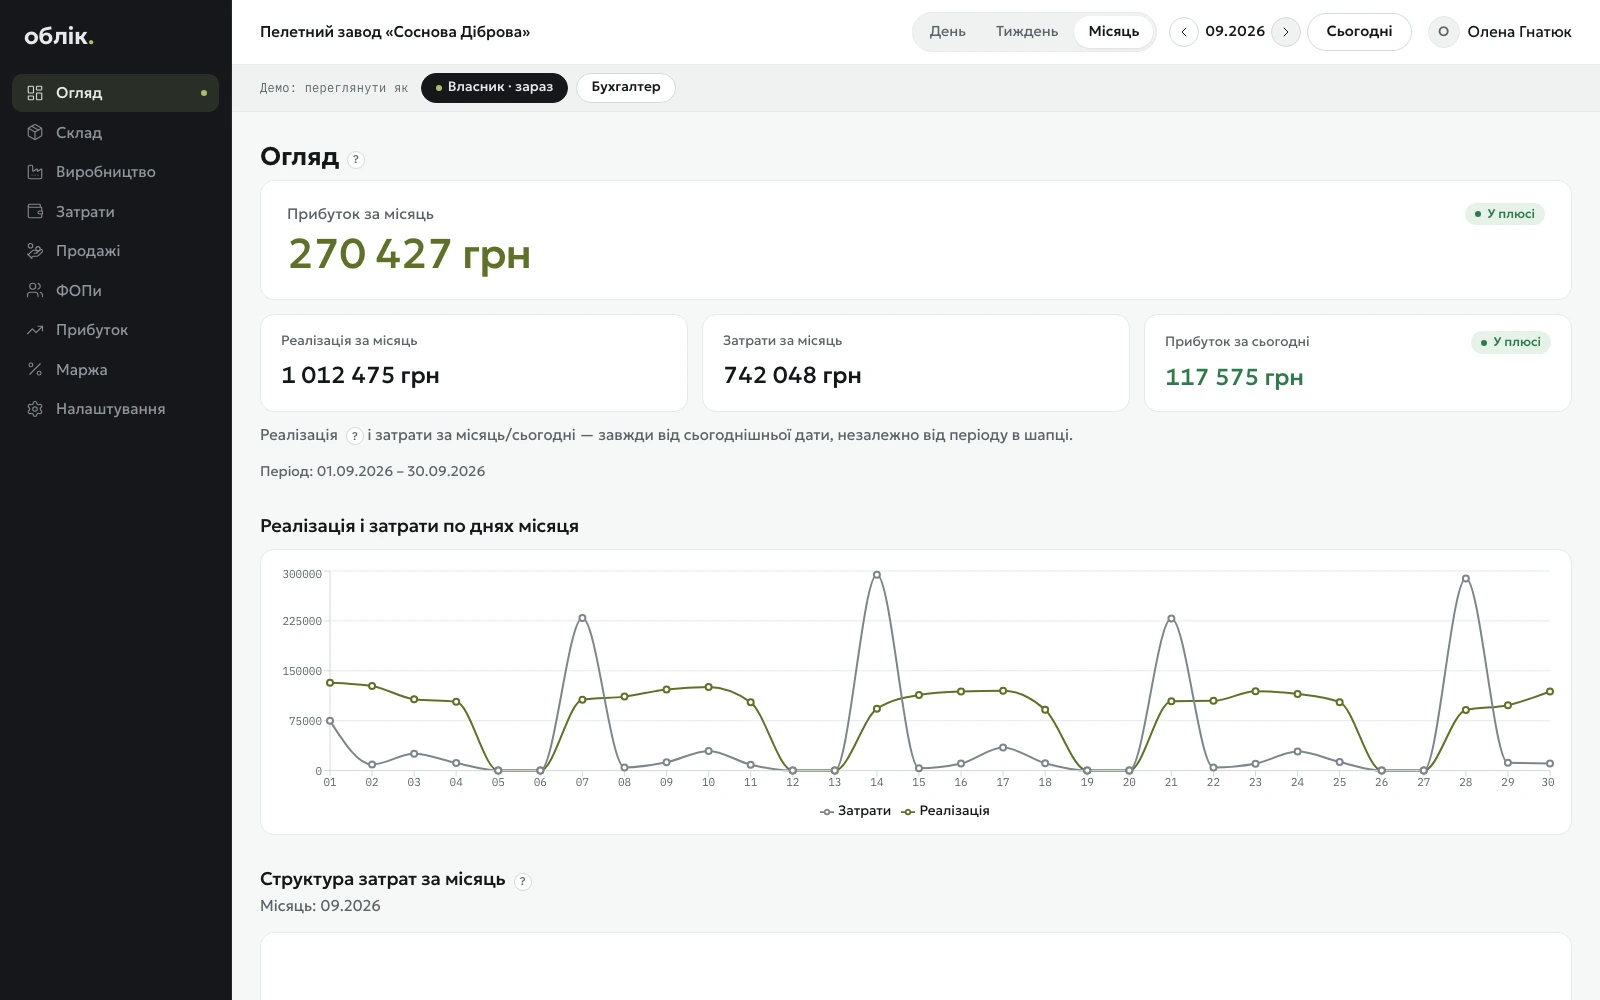Click chart peak point on day 14
The image size is (1600, 1000).
click(877, 575)
